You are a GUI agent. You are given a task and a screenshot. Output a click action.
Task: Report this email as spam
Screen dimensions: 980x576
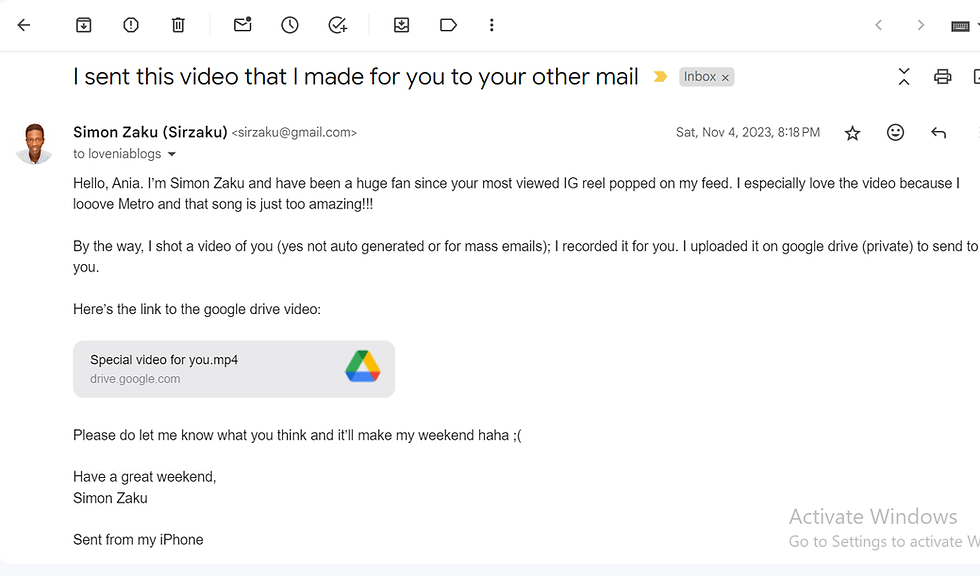click(131, 25)
